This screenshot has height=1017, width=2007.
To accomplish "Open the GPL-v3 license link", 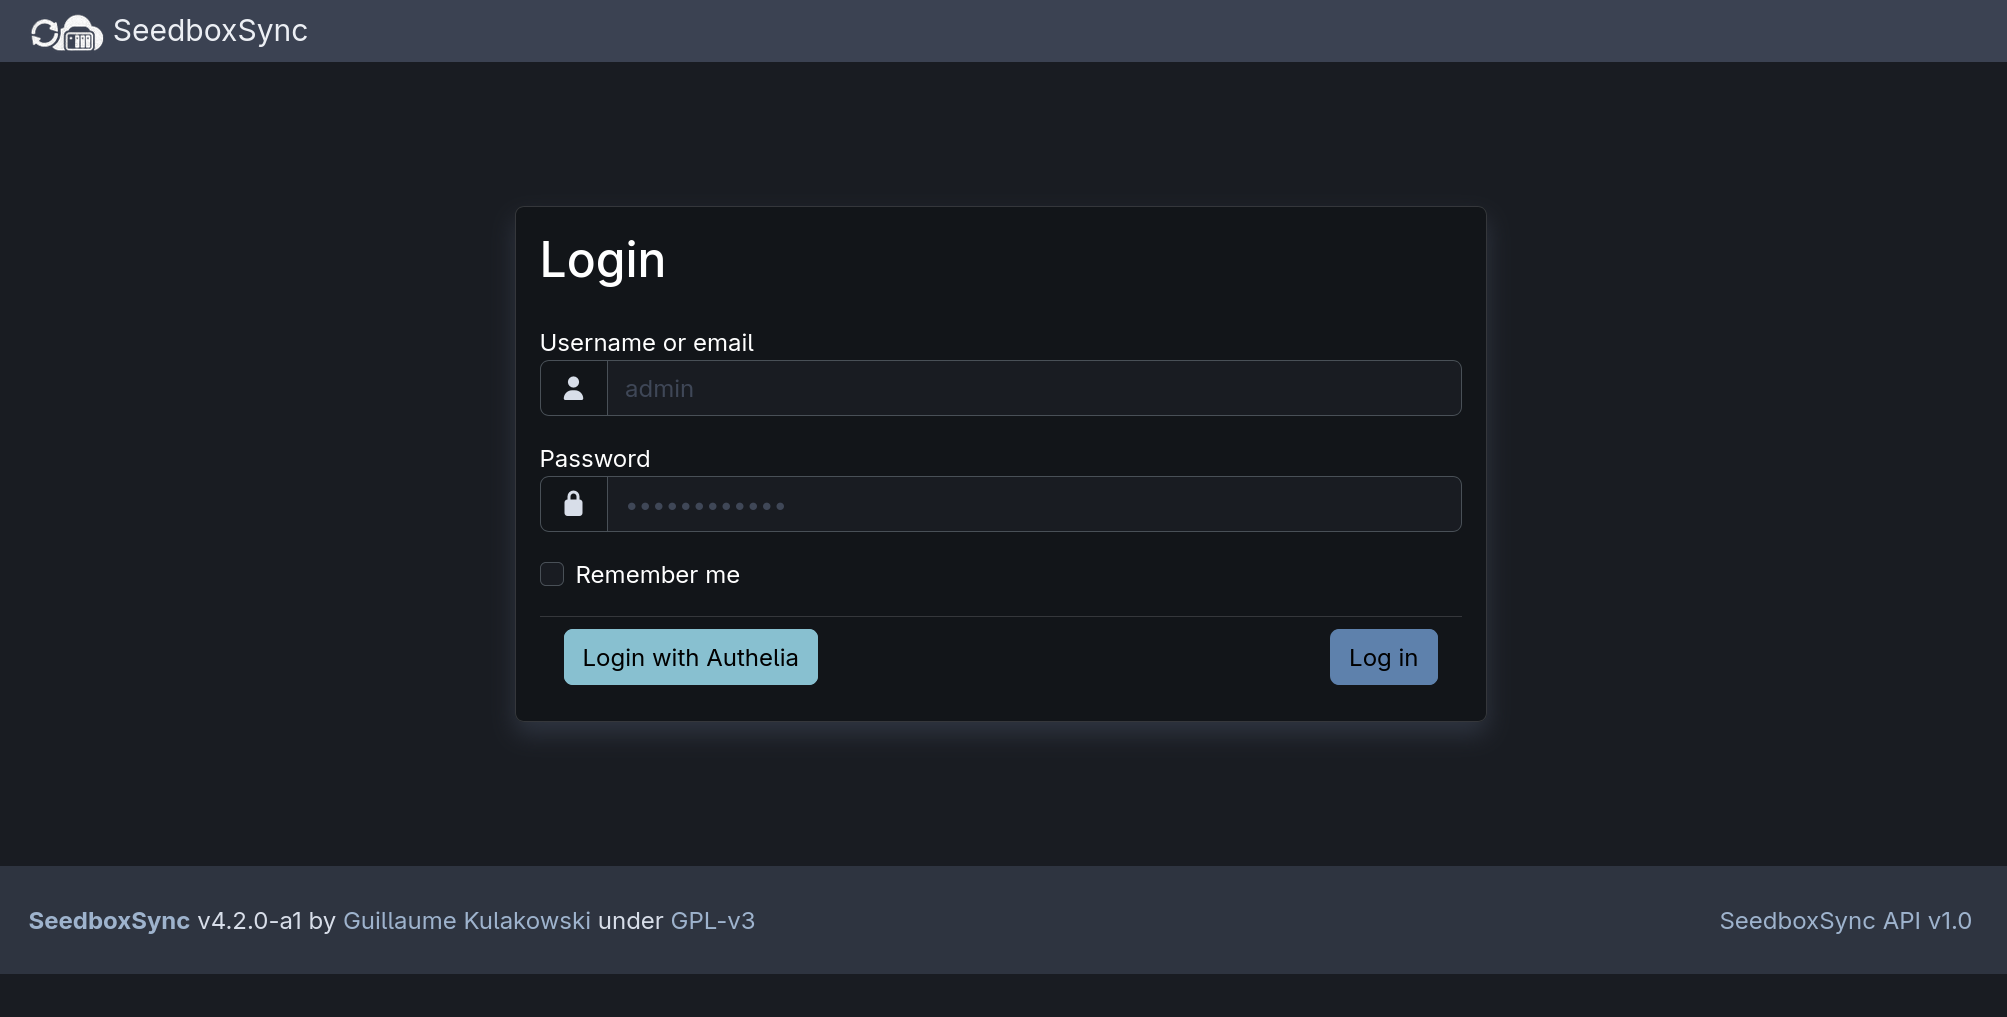I will (713, 921).
